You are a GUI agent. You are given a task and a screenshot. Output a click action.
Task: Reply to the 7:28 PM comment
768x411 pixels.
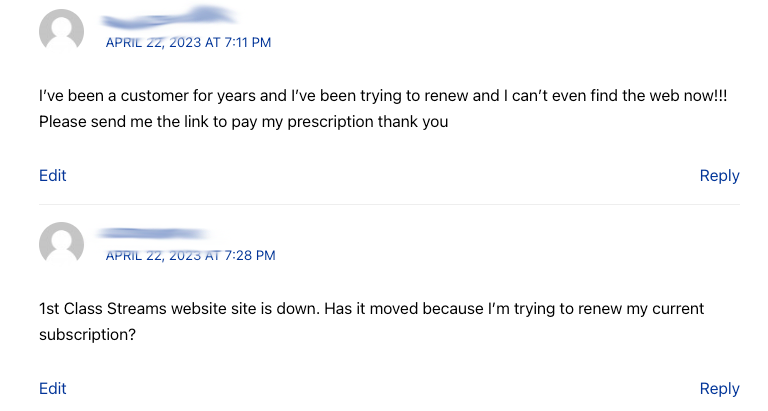[719, 388]
